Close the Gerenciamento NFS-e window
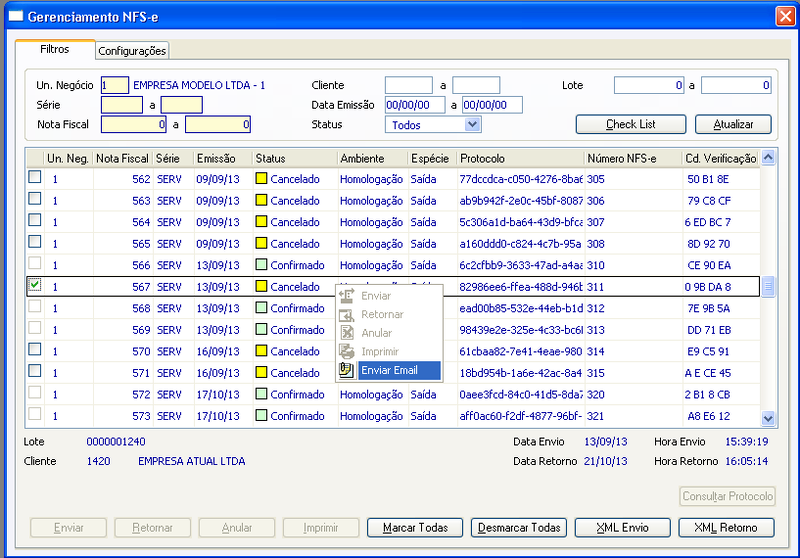The height and width of the screenshot is (558, 800). [x=785, y=16]
